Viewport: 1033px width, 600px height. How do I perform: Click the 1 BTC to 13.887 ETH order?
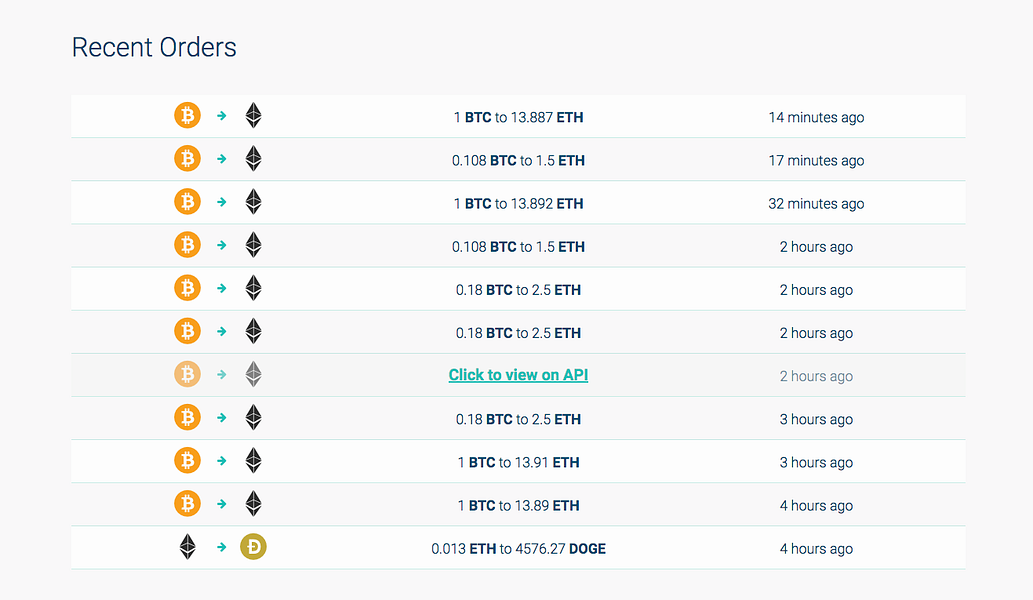[517, 117]
